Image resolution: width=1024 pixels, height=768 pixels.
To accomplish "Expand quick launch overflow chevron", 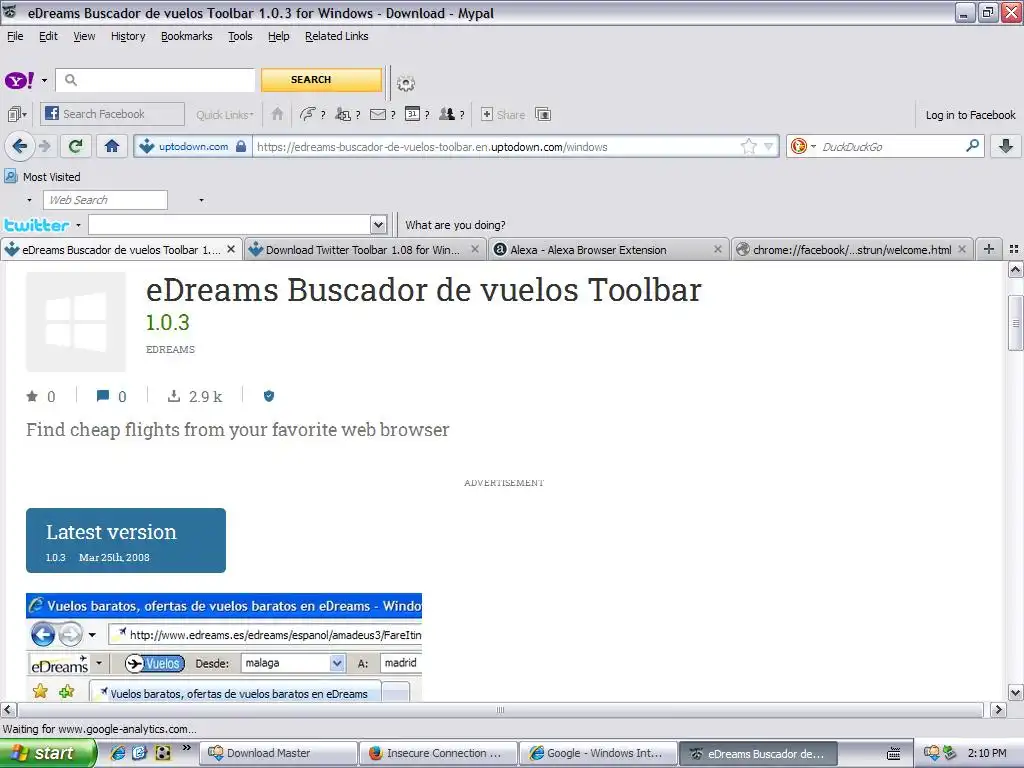I will (186, 748).
